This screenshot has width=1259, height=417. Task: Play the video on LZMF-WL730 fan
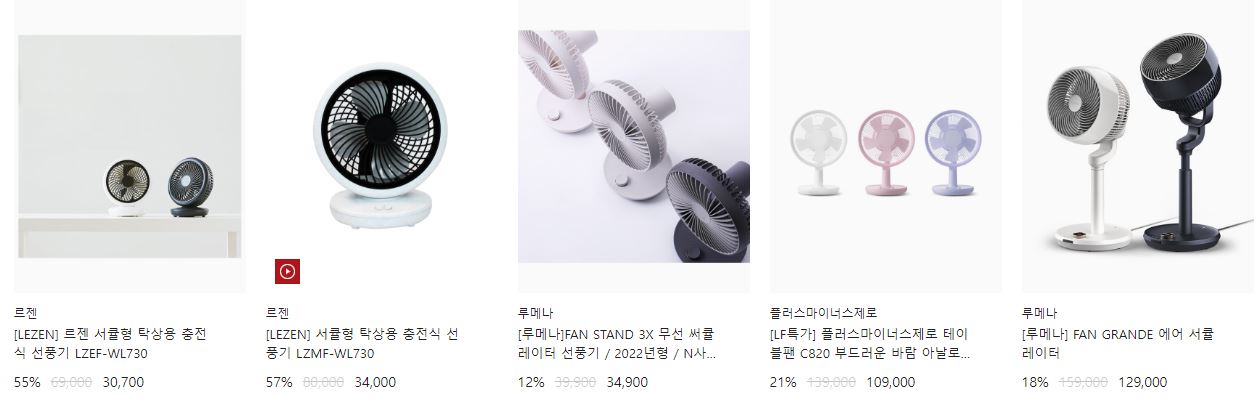pos(287,271)
